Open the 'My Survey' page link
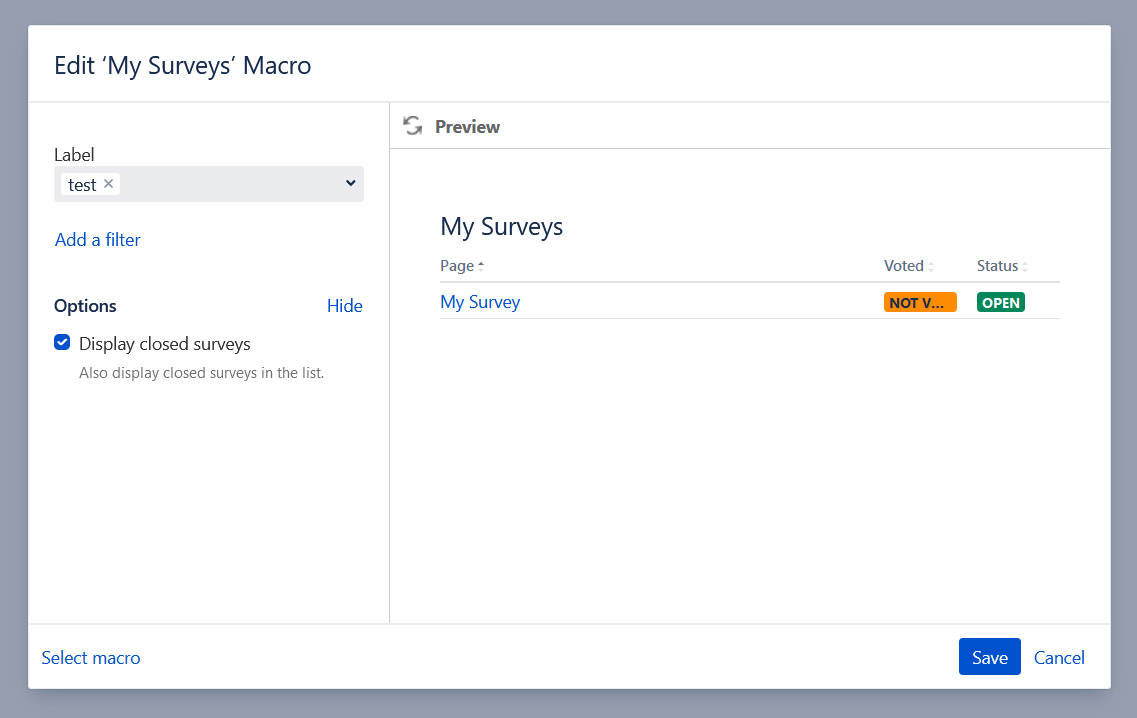This screenshot has width=1137, height=718. [x=480, y=301]
